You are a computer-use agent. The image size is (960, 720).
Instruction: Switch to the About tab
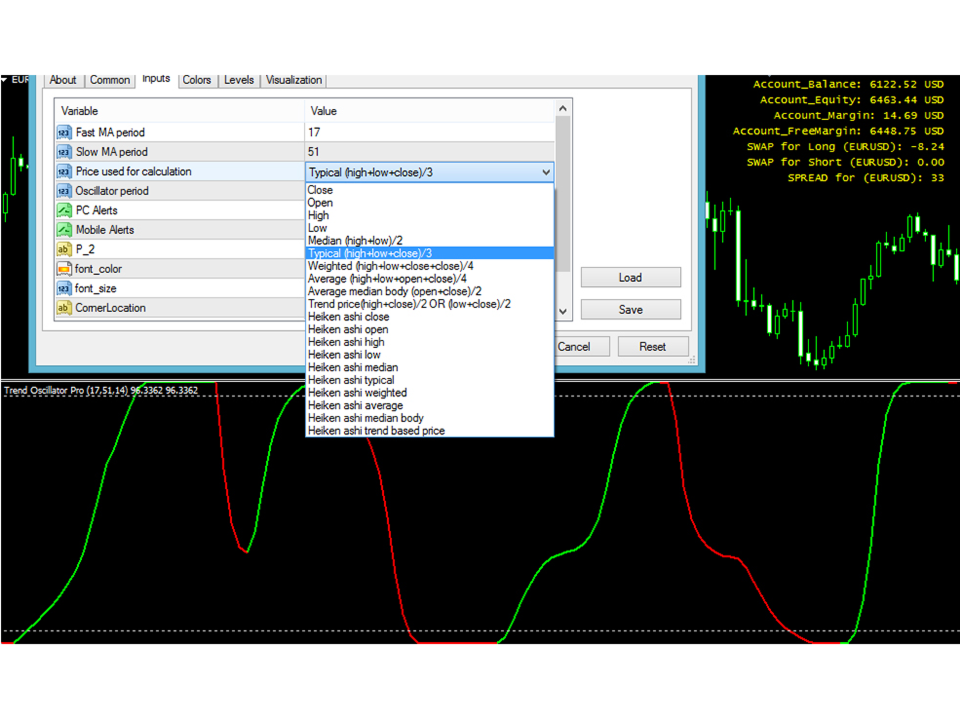63,80
